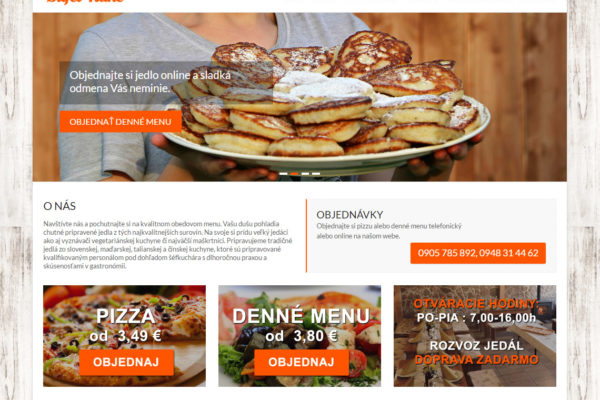The height and width of the screenshot is (400, 600).
Task: Click the banner caption about the online order reward
Action: tap(150, 82)
